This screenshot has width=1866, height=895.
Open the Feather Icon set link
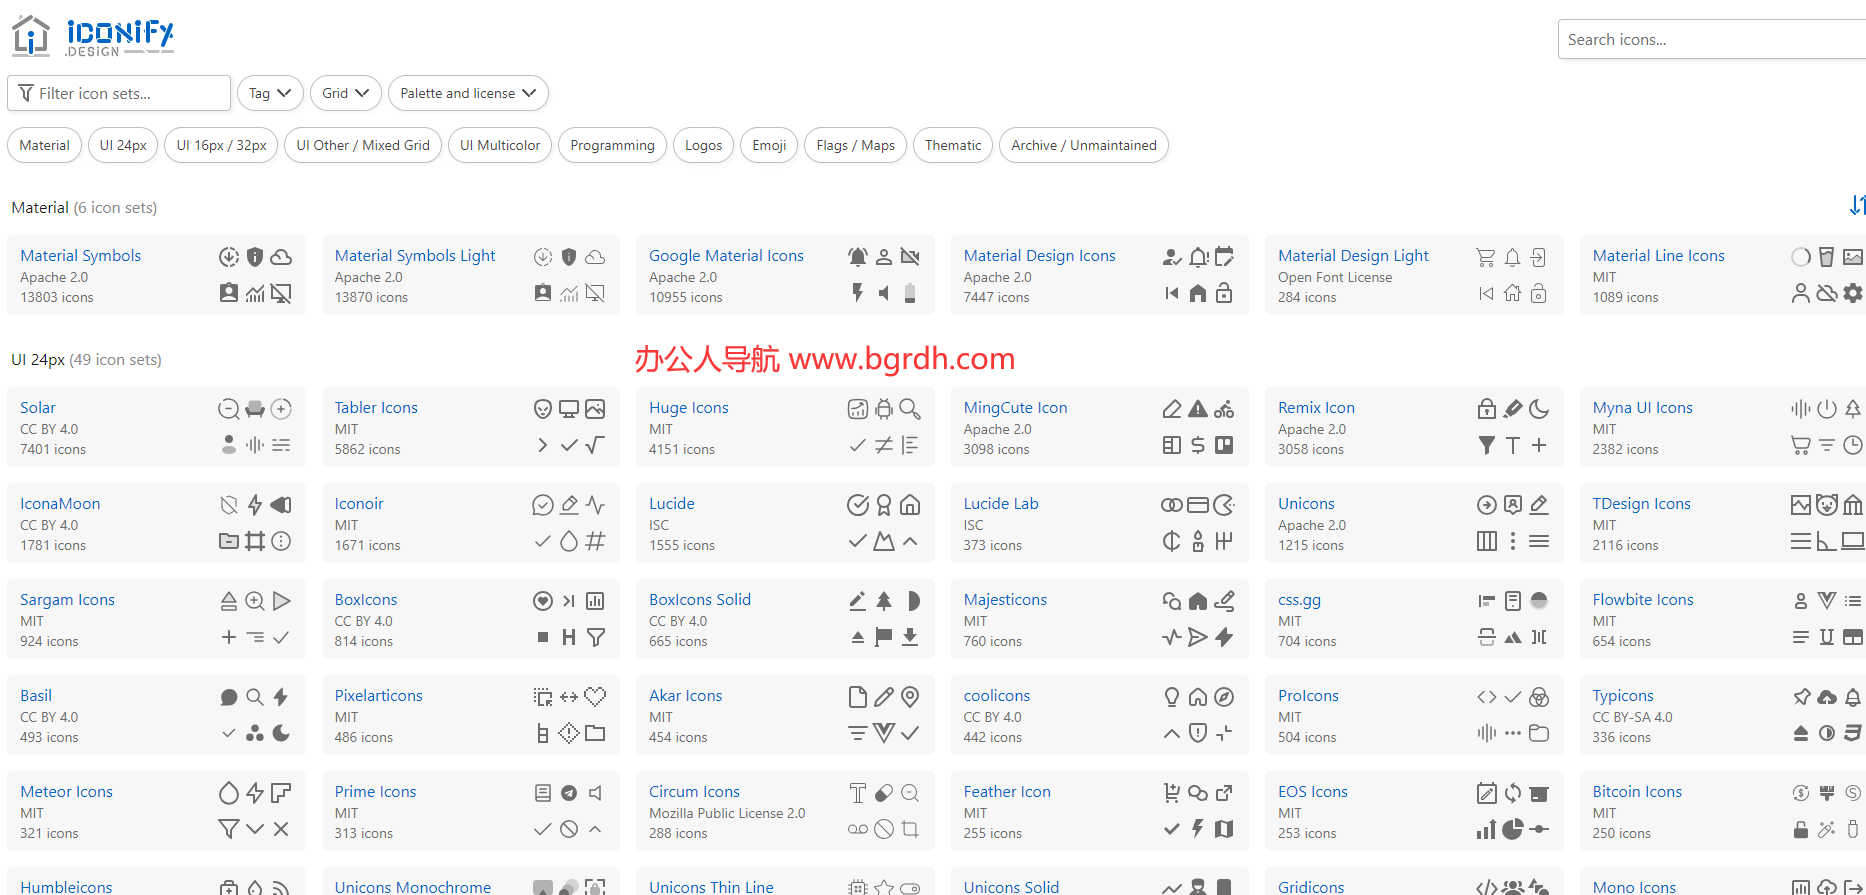[1007, 792]
